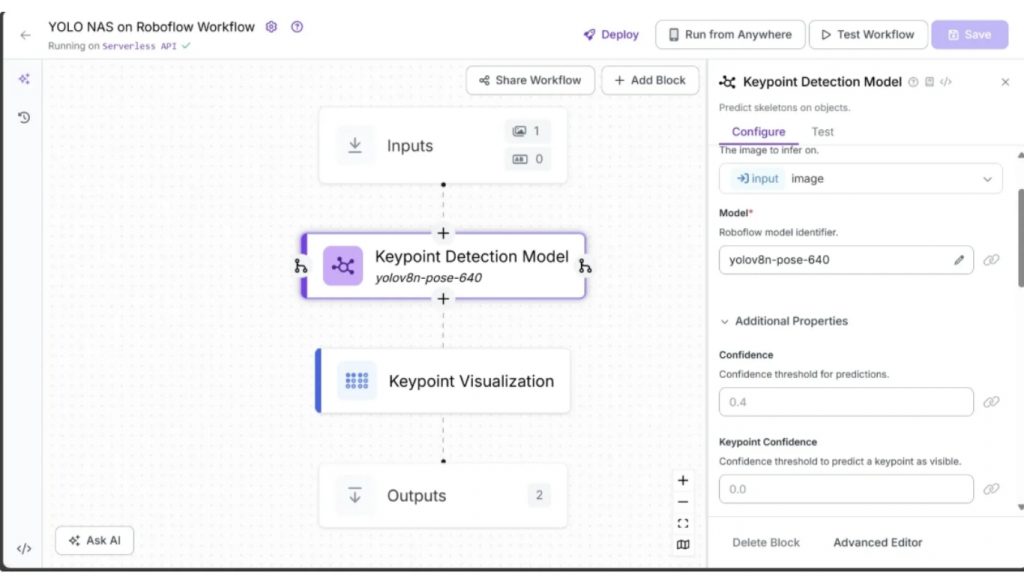1024x576 pixels.
Task: Click the help icon next to the workflow title
Action: [297, 27]
